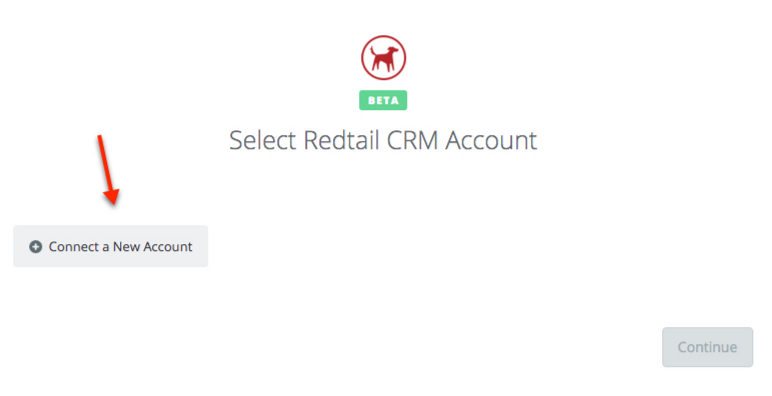Click the letter B in the BETA badge
The height and width of the screenshot is (396, 772).
tap(372, 100)
